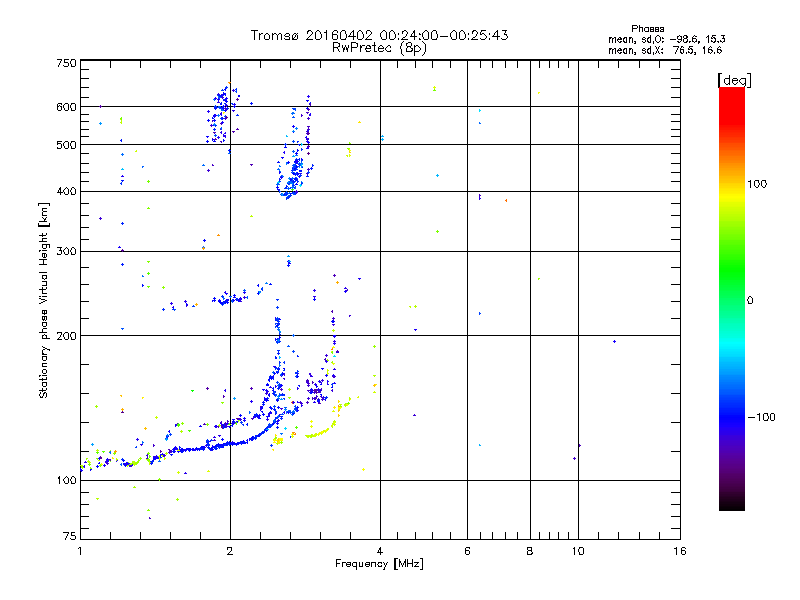This screenshot has width=800, height=600.
Task: Click the x-axis label '4'
Action: point(380,551)
